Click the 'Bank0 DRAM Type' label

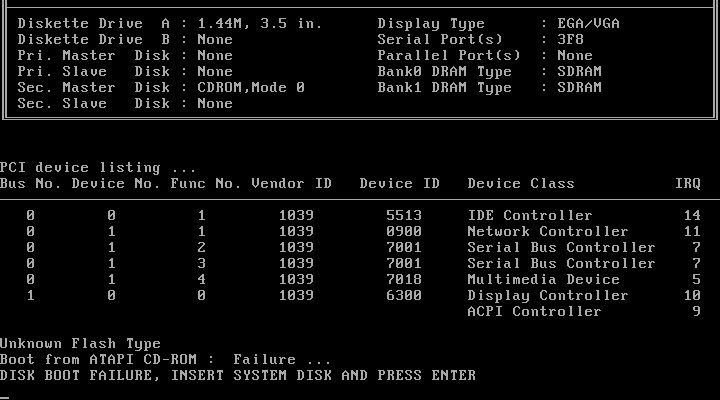(444, 72)
